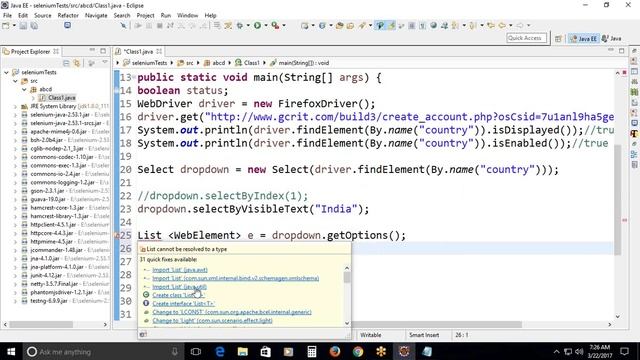This screenshot has height=360, width=640.
Task: Click the Search flashlight toolbar icon
Action: point(362,26)
